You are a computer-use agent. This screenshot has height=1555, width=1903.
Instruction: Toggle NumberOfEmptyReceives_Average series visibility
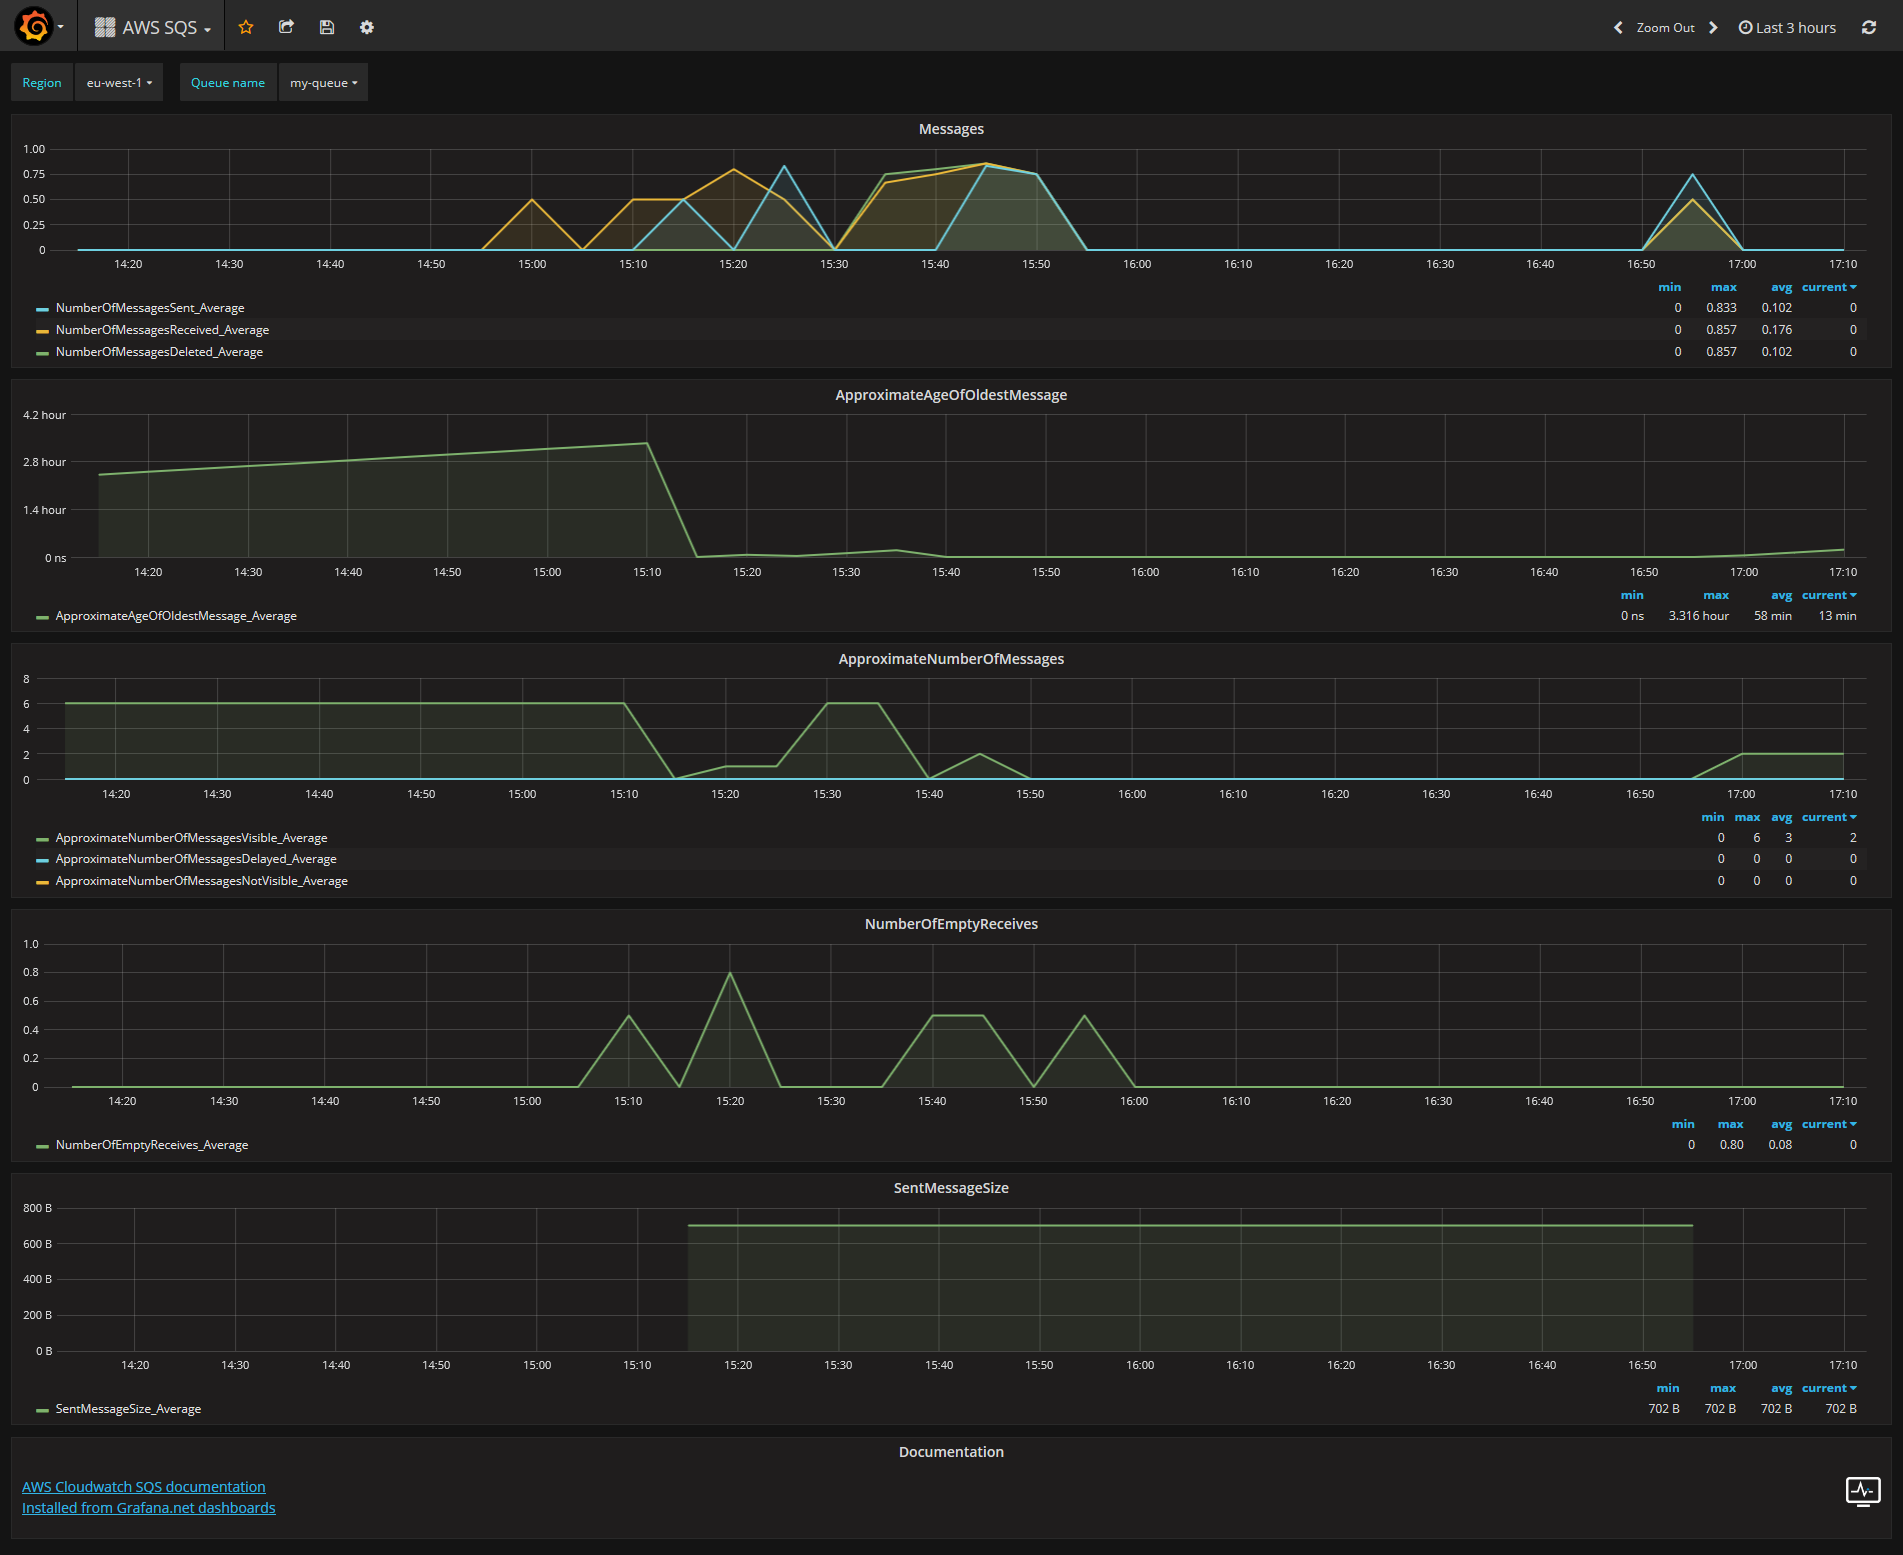point(152,1145)
